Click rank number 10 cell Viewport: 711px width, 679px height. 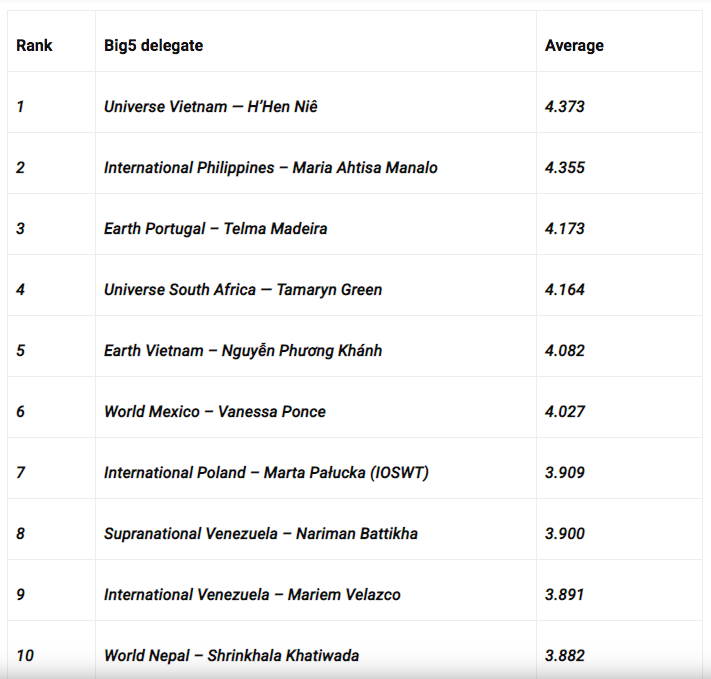pyautogui.click(x=25, y=655)
